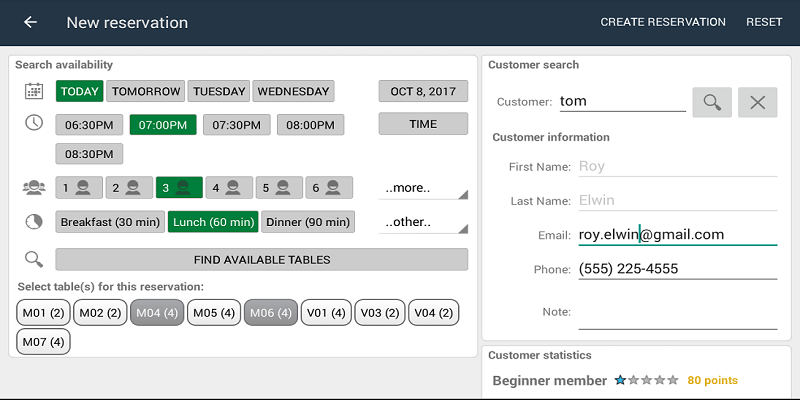Toggle table M04 (4) selection

tap(158, 313)
